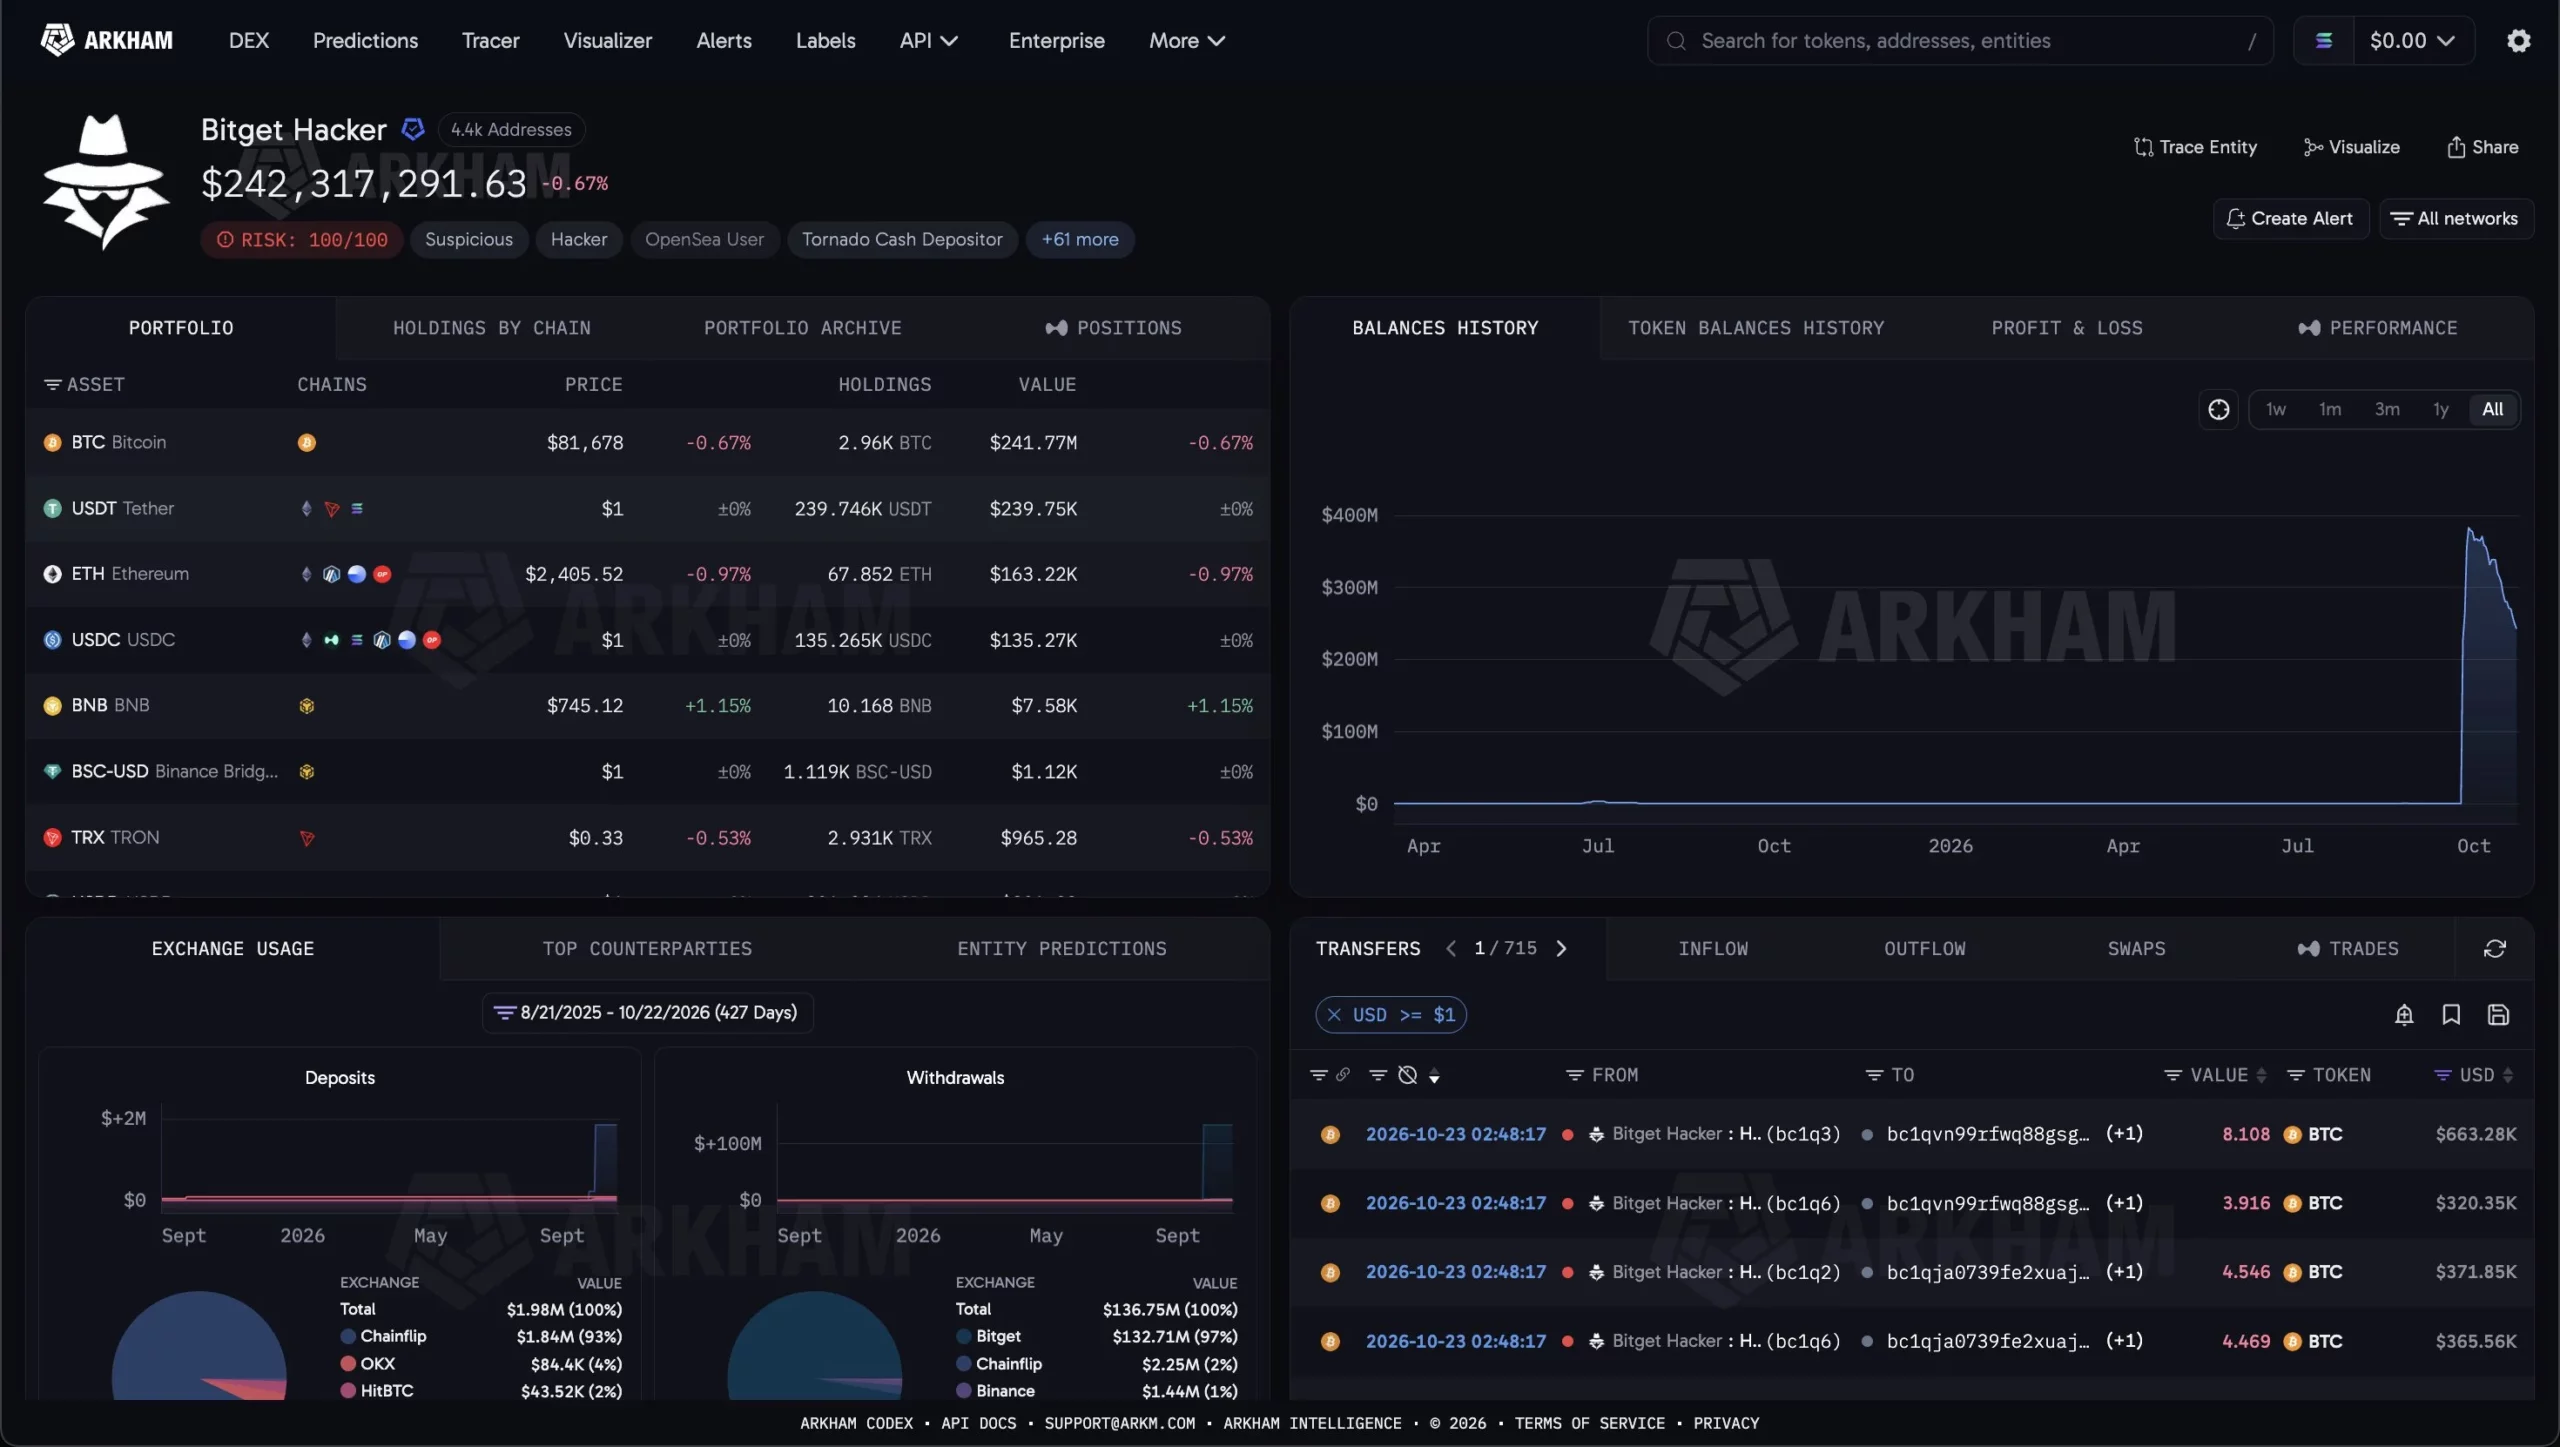Go to previous transfers page arrow
The image size is (2560, 1447).
[1451, 948]
